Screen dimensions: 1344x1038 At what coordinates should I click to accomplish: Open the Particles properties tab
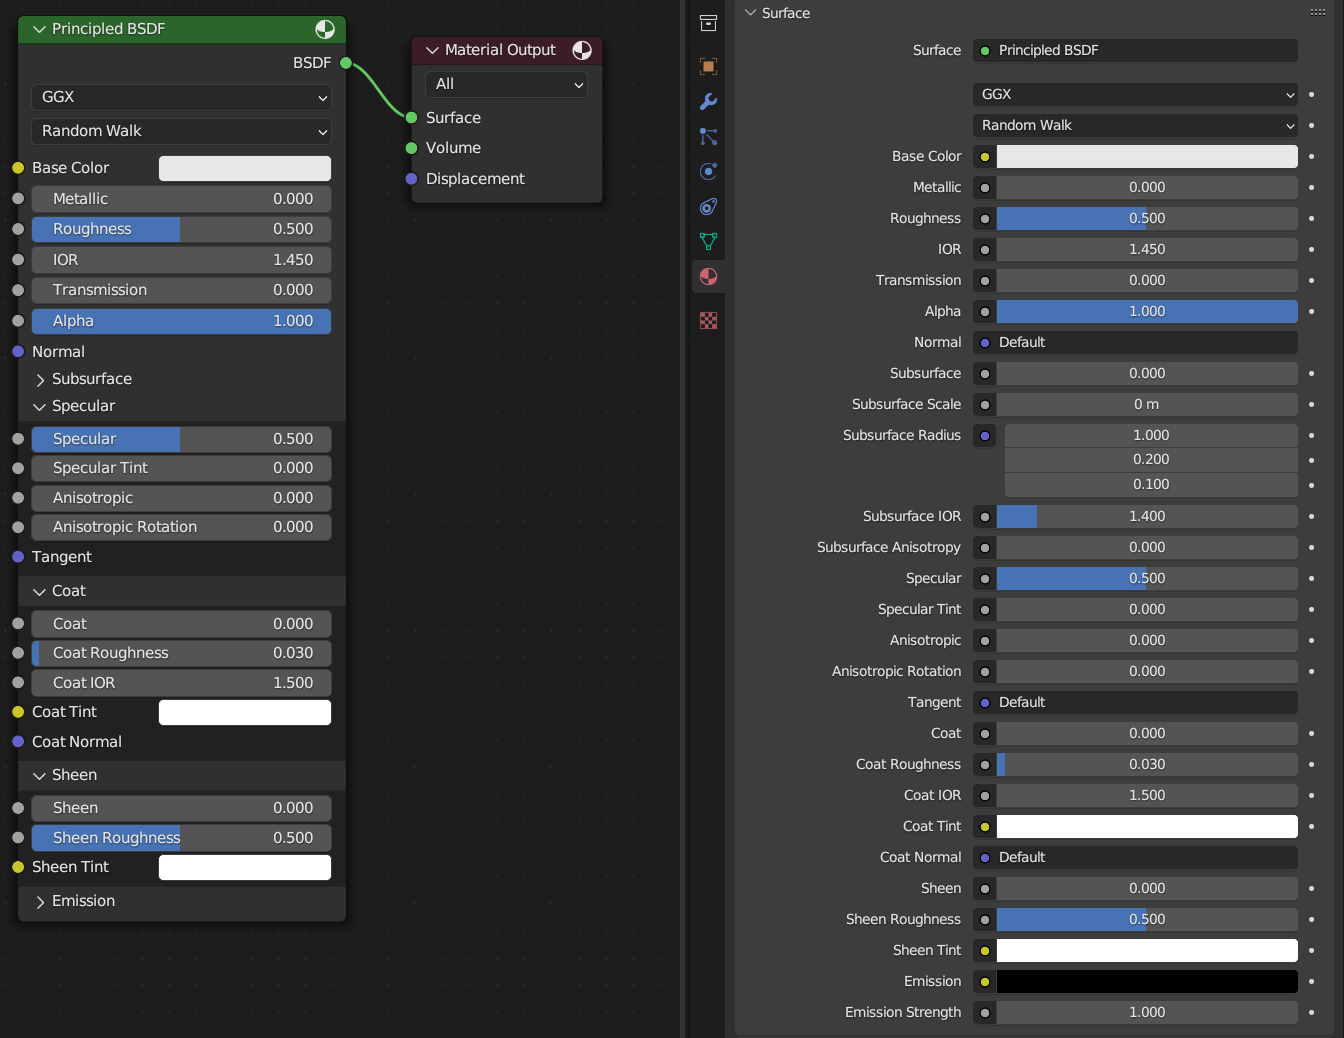[x=708, y=136]
